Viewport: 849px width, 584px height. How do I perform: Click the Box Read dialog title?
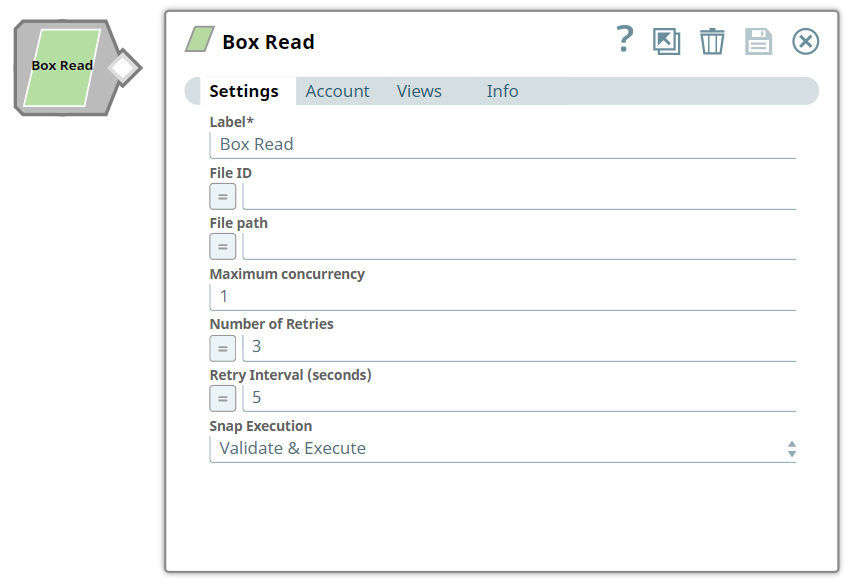click(268, 42)
